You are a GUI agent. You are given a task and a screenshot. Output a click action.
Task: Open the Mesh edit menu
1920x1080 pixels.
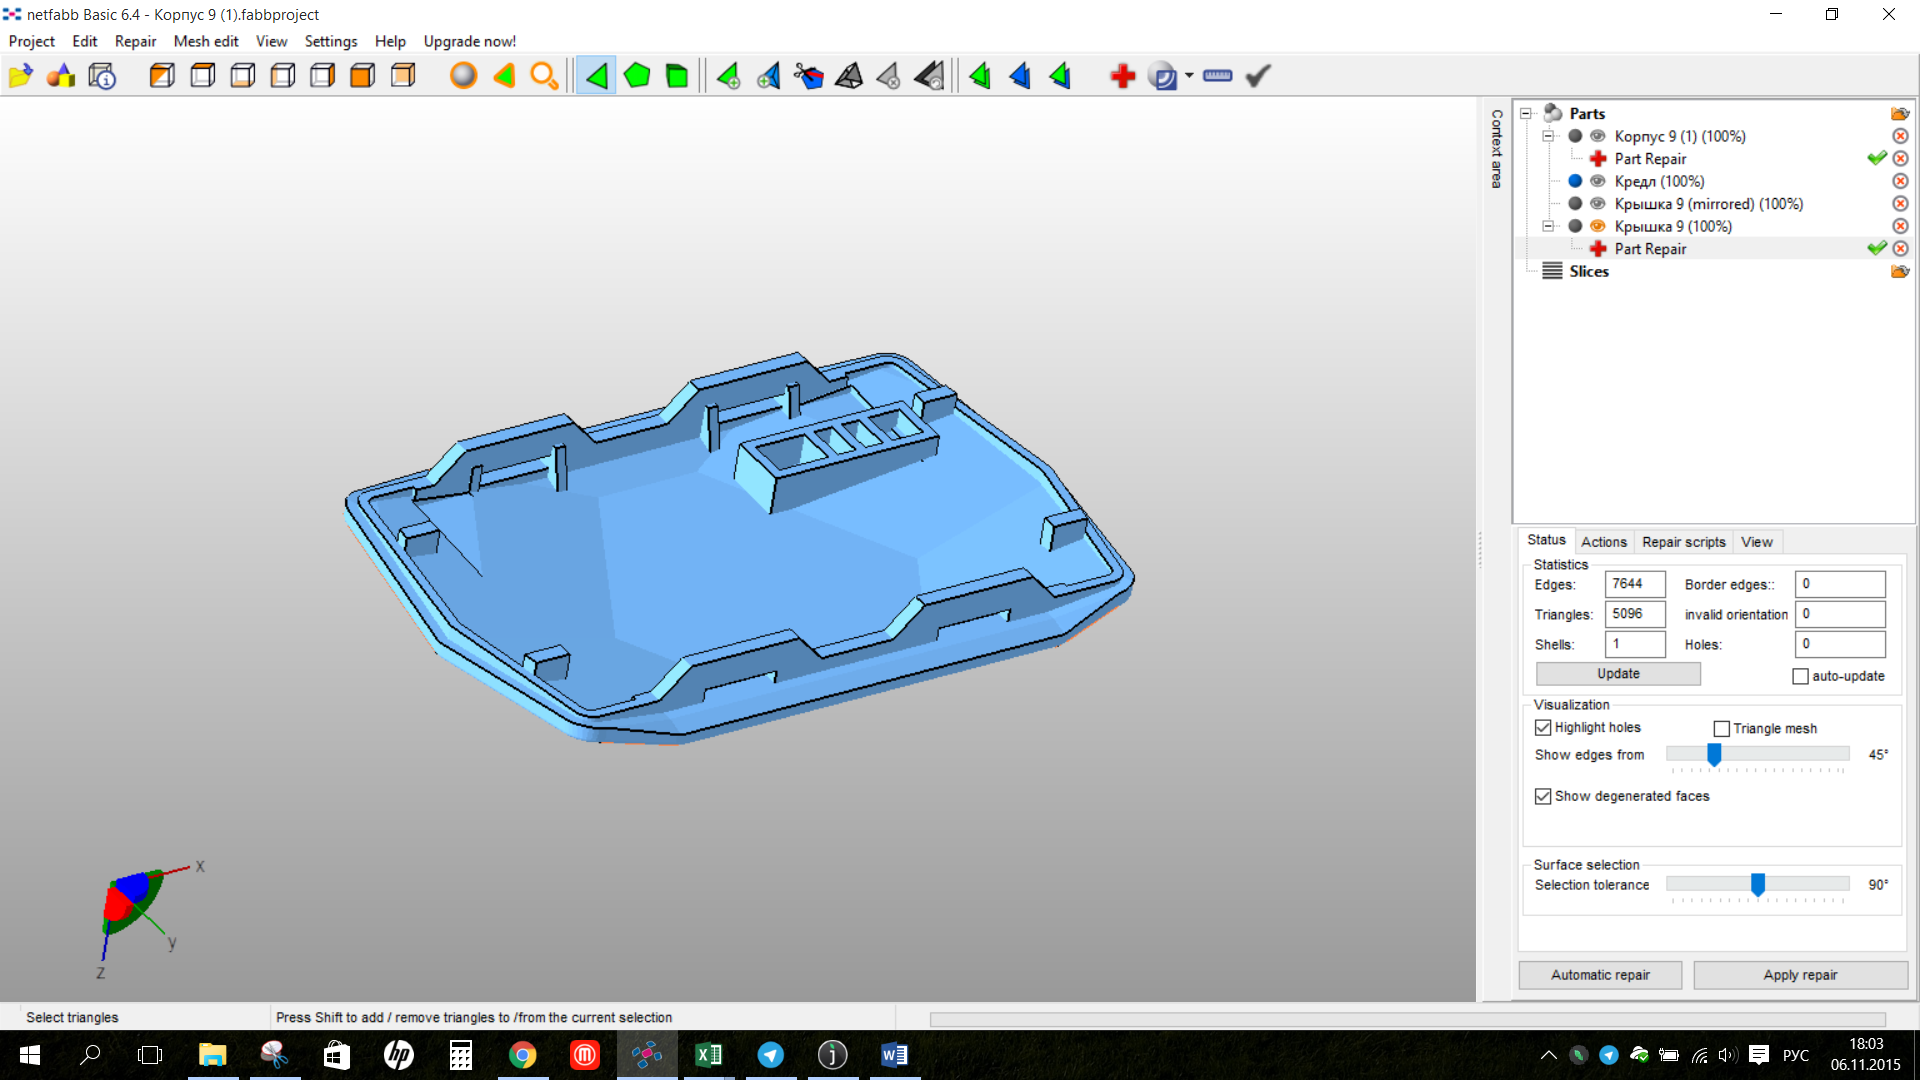pyautogui.click(x=204, y=41)
